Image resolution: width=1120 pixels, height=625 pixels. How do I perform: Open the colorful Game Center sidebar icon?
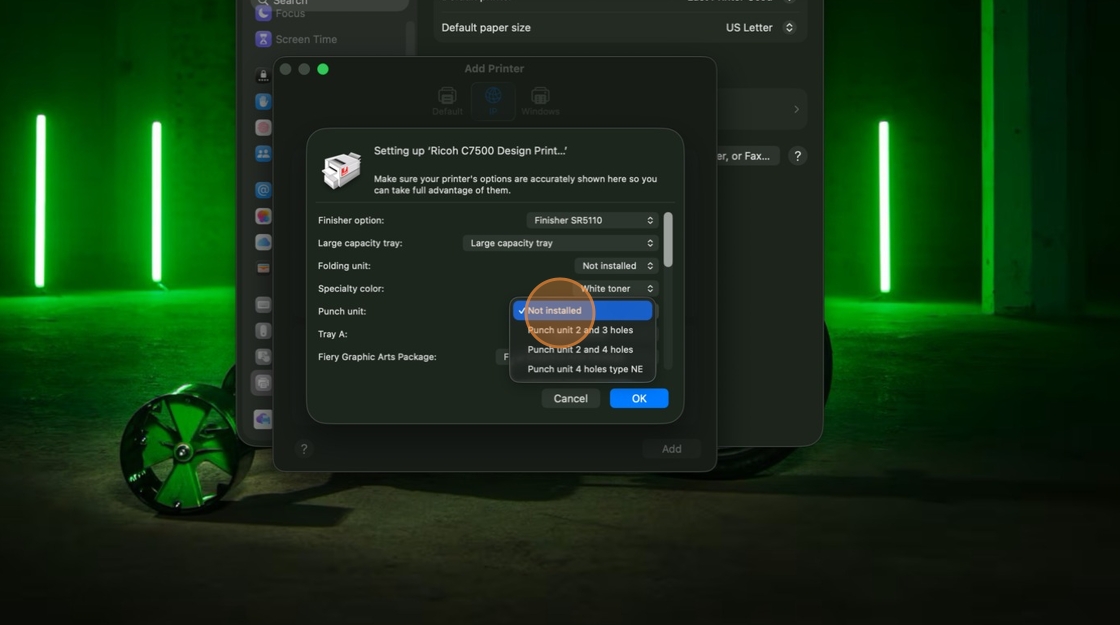[263, 216]
